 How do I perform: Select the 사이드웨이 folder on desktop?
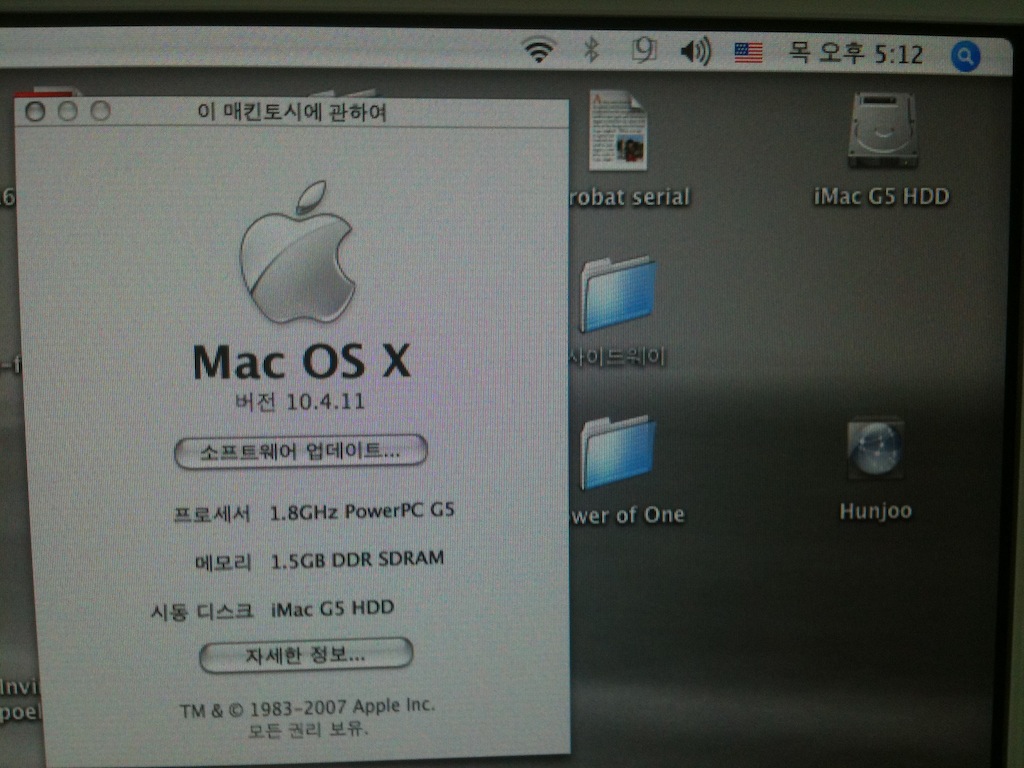618,294
